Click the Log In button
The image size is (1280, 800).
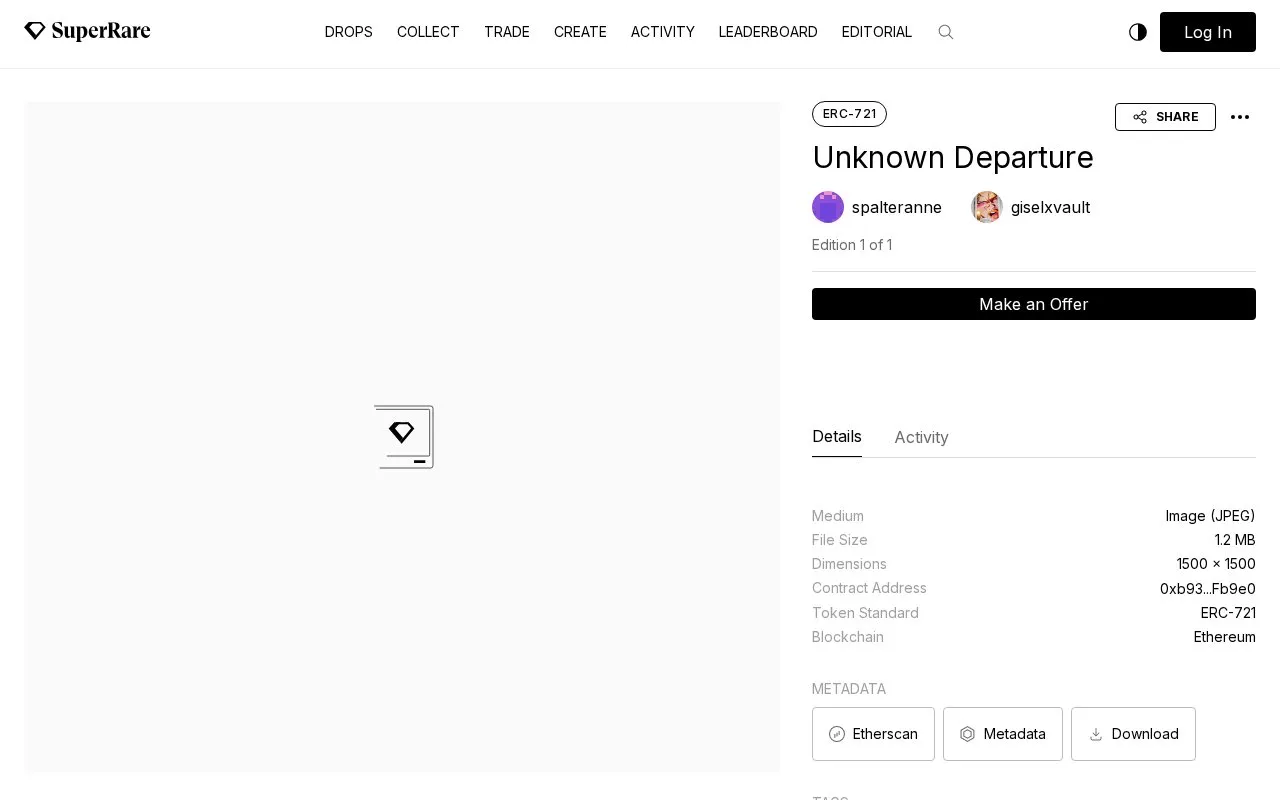[1208, 32]
